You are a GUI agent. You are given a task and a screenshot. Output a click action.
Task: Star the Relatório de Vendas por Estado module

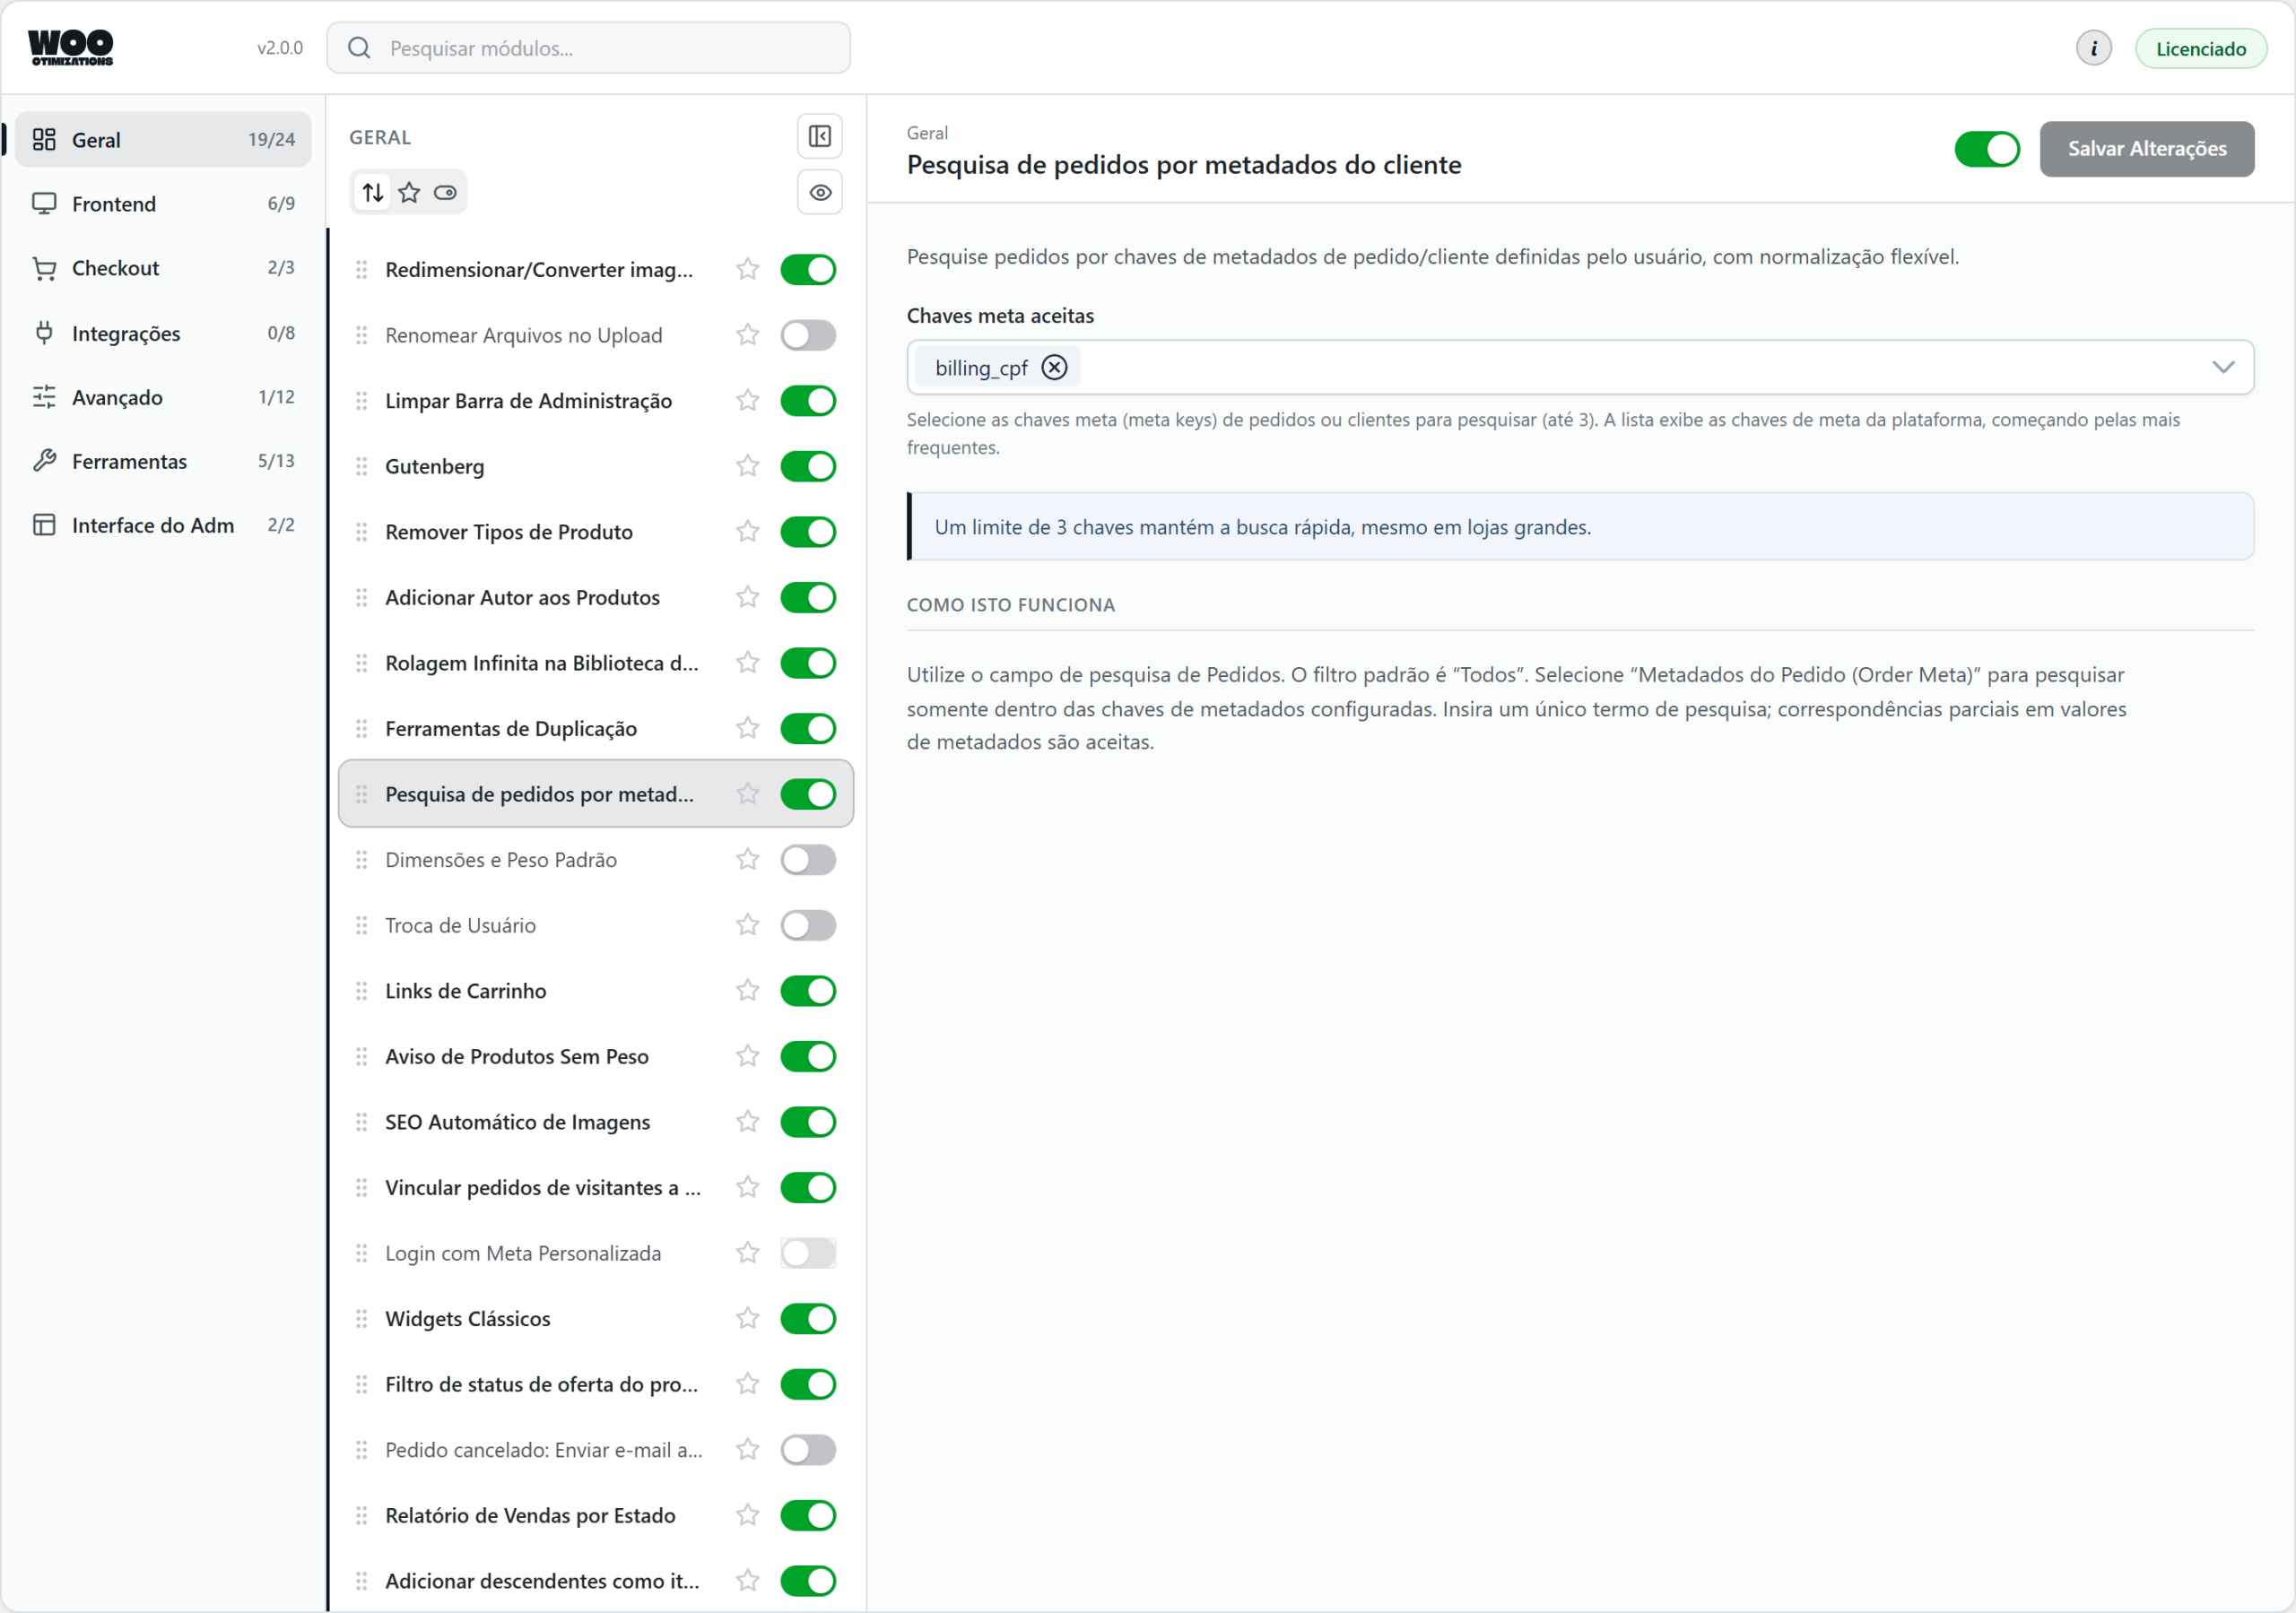point(747,1515)
